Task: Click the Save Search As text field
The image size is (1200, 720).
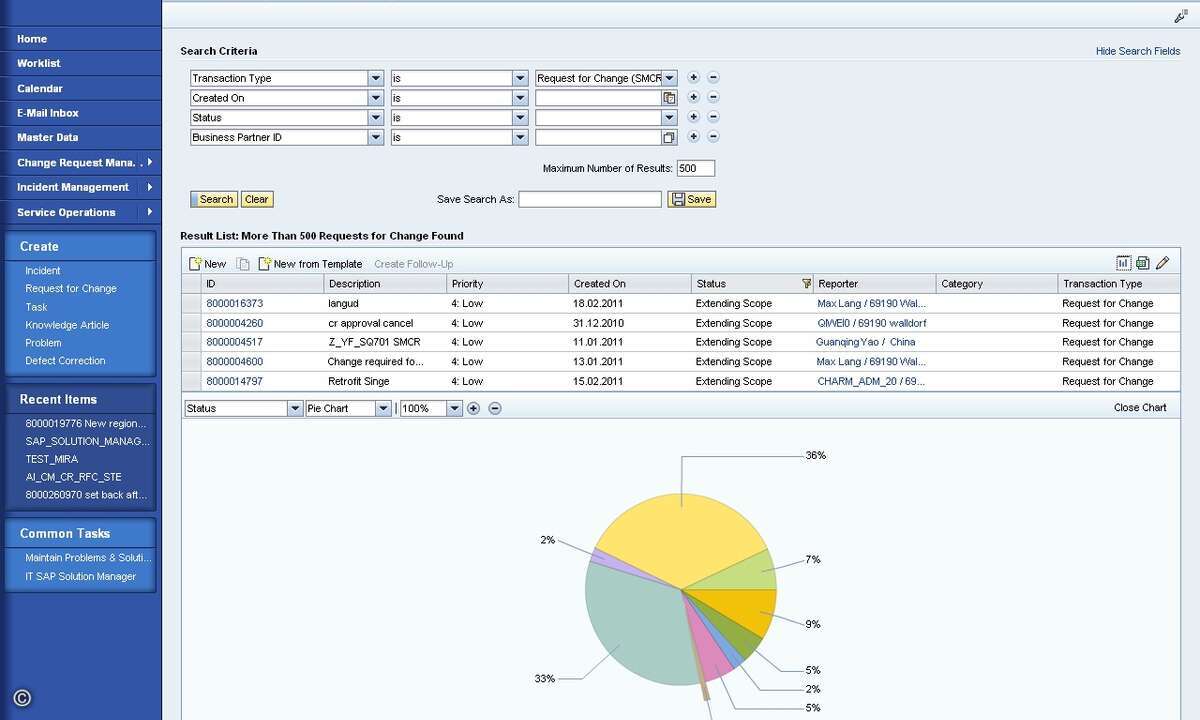Action: (x=590, y=199)
